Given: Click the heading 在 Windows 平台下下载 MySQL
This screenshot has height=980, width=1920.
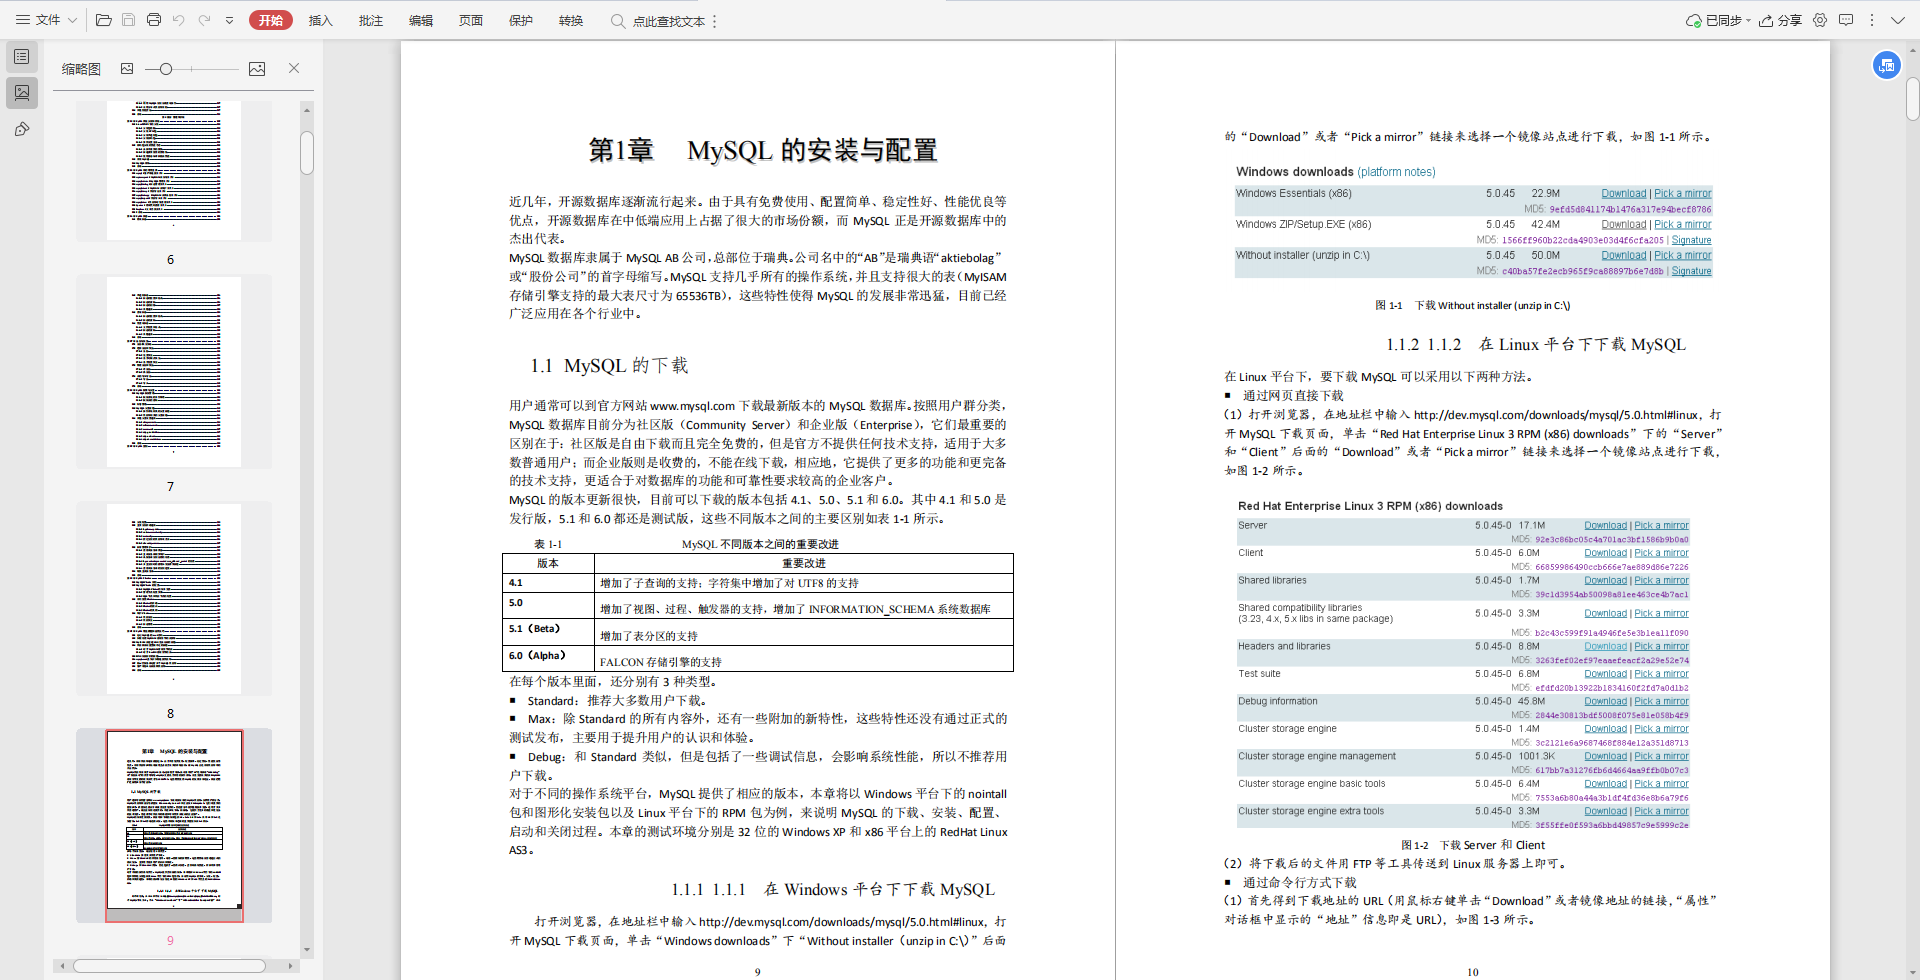Looking at the screenshot, I should (880, 889).
